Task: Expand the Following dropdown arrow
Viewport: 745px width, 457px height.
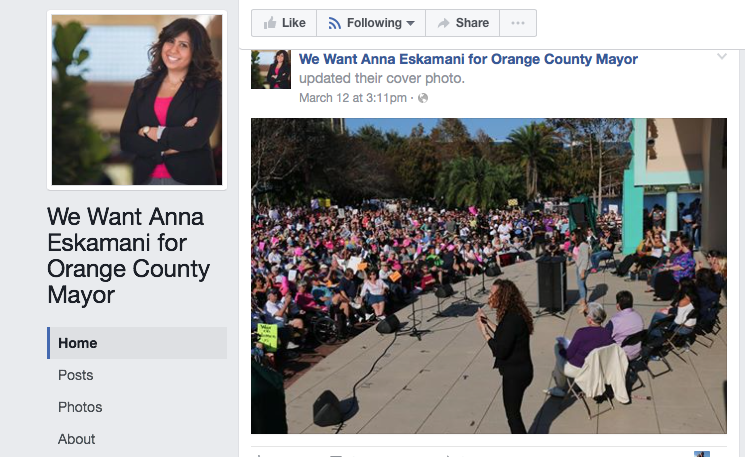Action: tap(411, 23)
